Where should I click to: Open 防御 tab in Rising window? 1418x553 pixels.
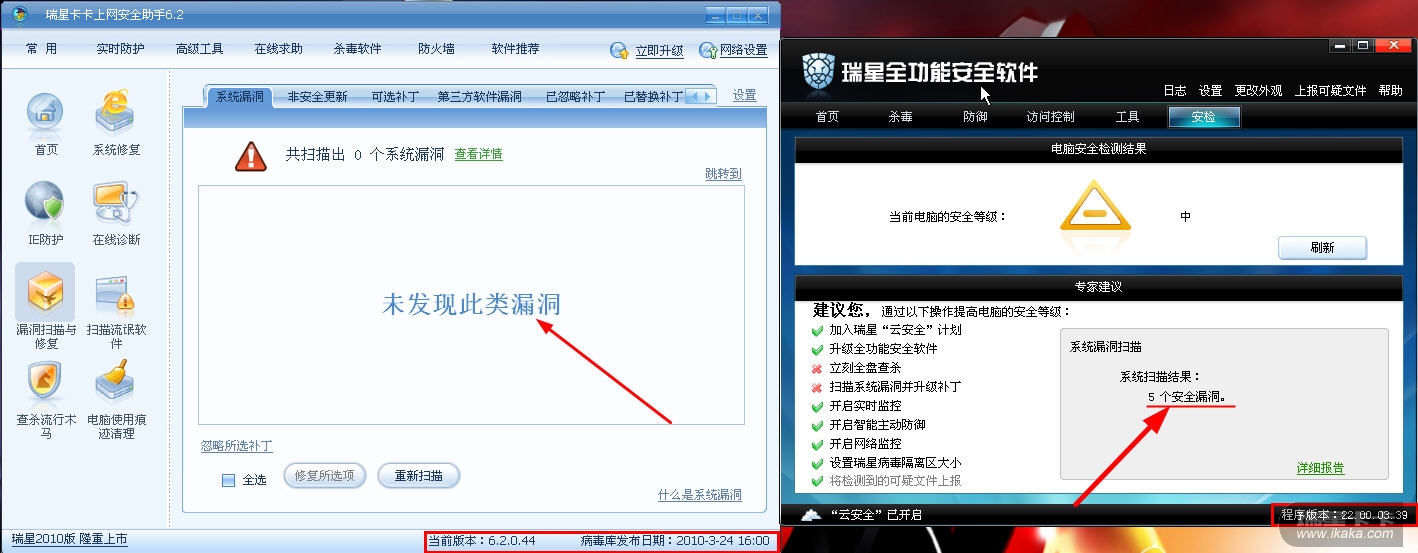pyautogui.click(x=975, y=117)
